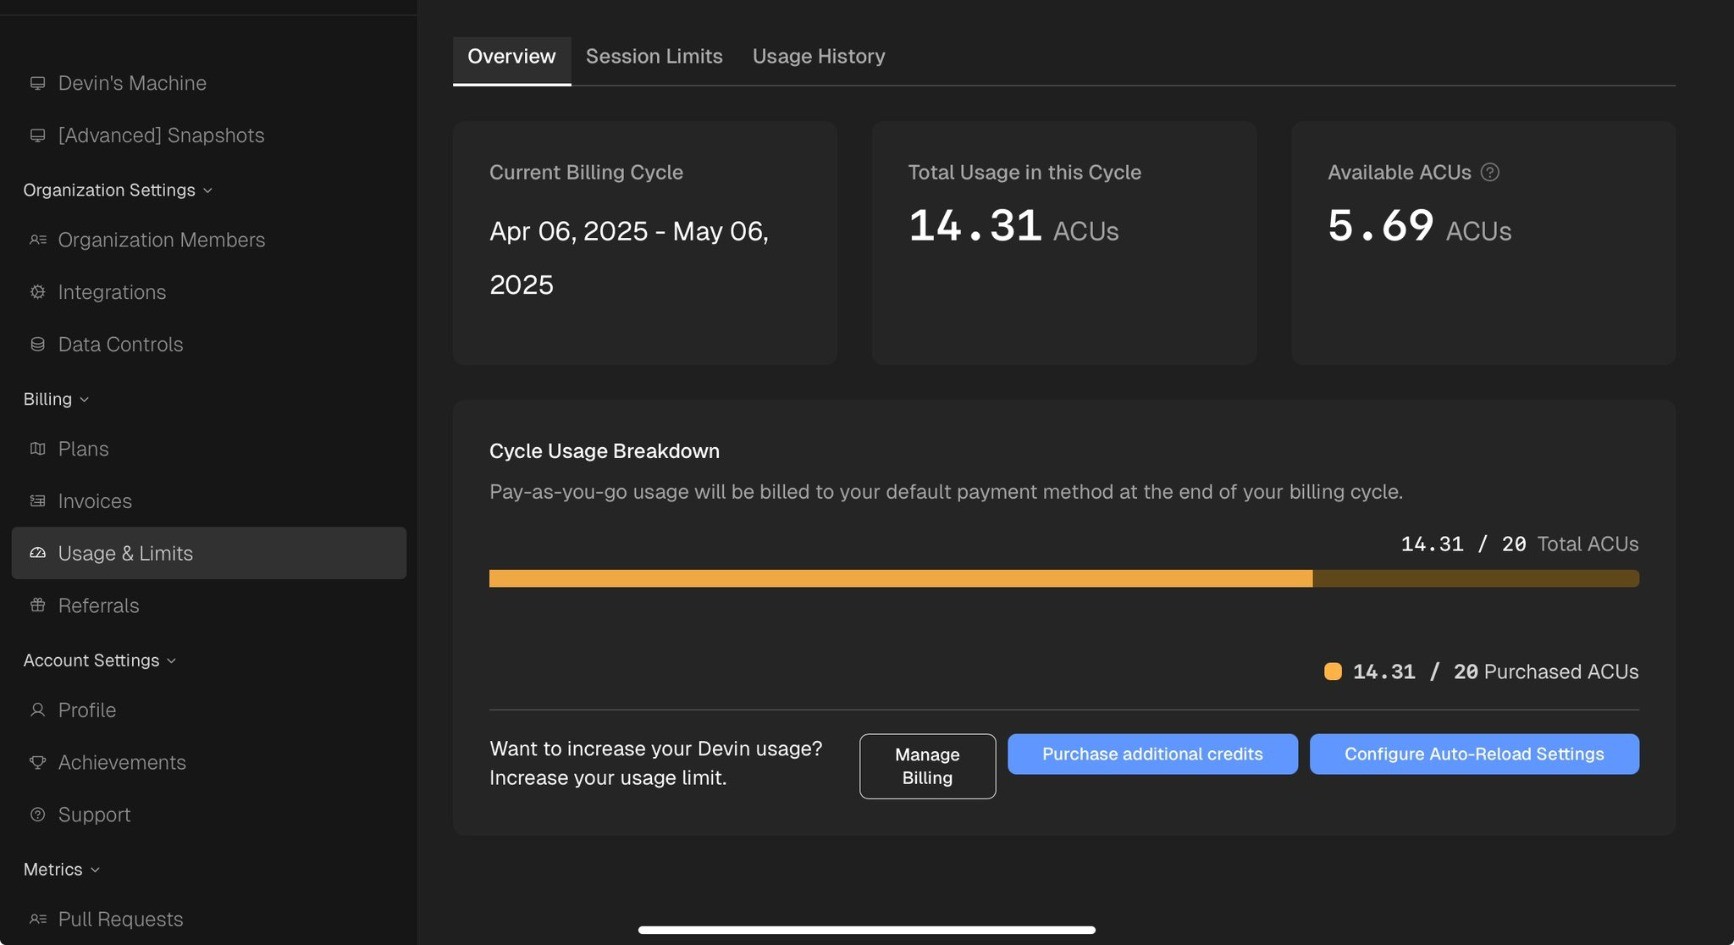The height and width of the screenshot is (945, 1734).
Task: Open the Plans page
Action: click(209, 449)
